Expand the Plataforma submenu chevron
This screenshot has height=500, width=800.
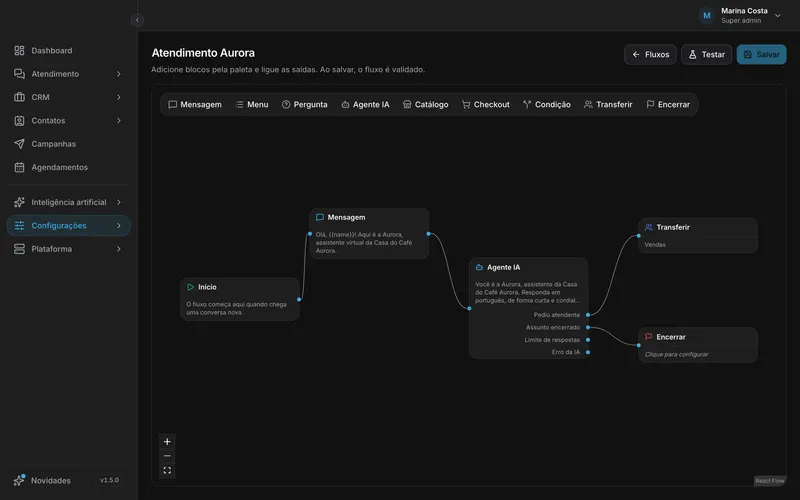click(x=118, y=249)
